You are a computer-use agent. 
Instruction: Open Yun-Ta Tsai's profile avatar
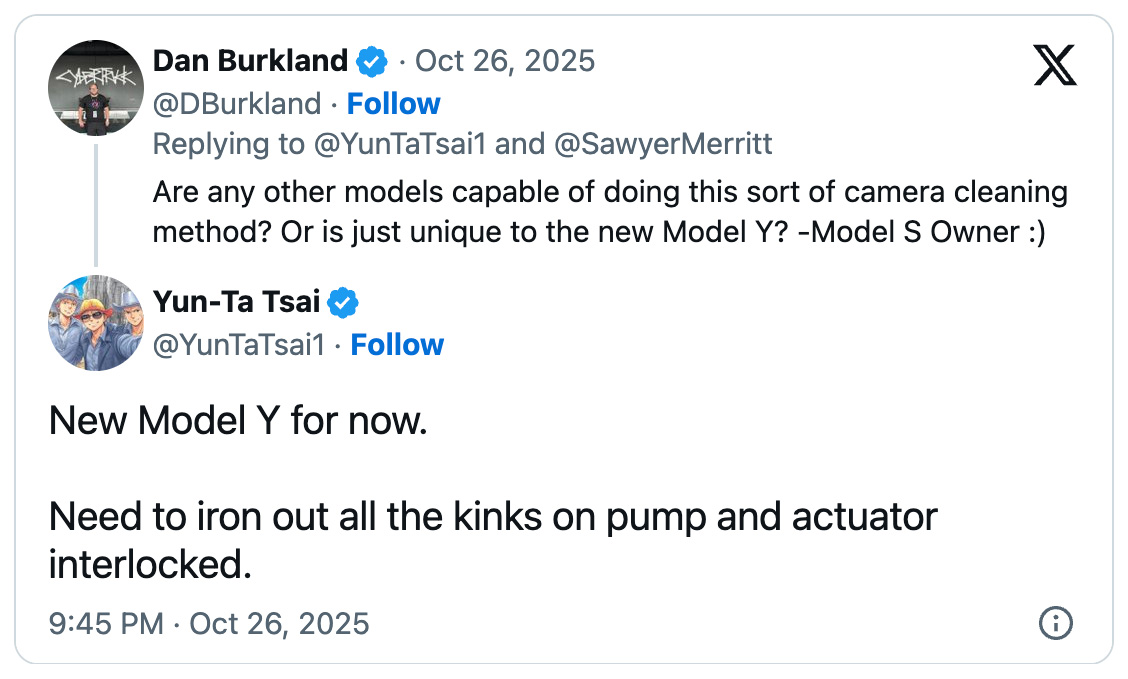96,323
